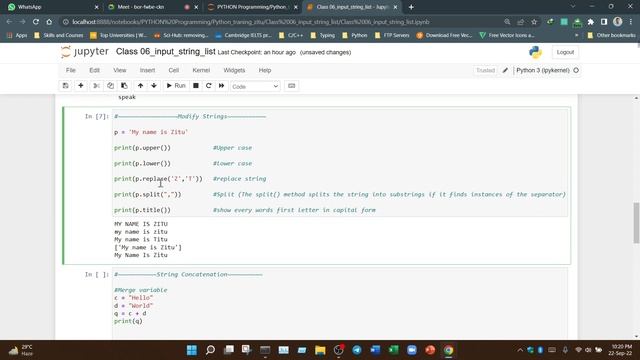The image size is (640, 360).
Task: Open the Edit menu
Action: point(94,70)
